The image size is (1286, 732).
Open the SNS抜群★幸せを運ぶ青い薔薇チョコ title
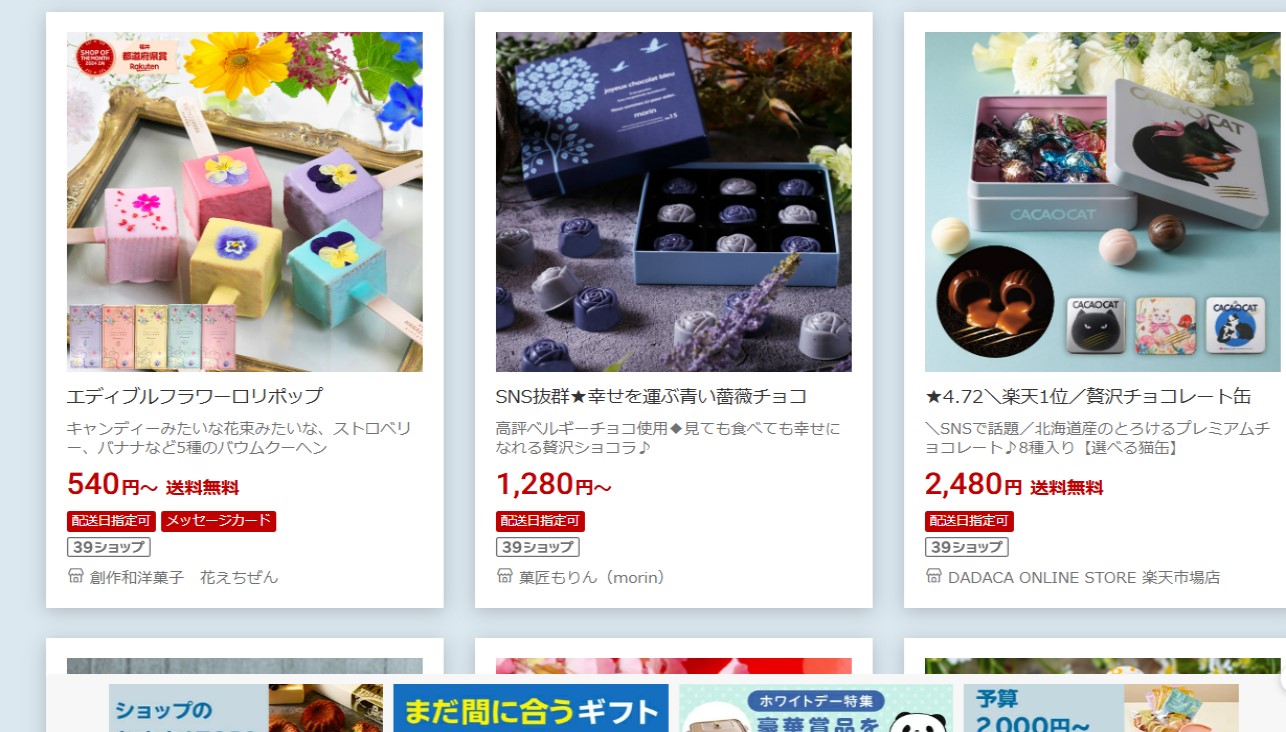tap(652, 396)
